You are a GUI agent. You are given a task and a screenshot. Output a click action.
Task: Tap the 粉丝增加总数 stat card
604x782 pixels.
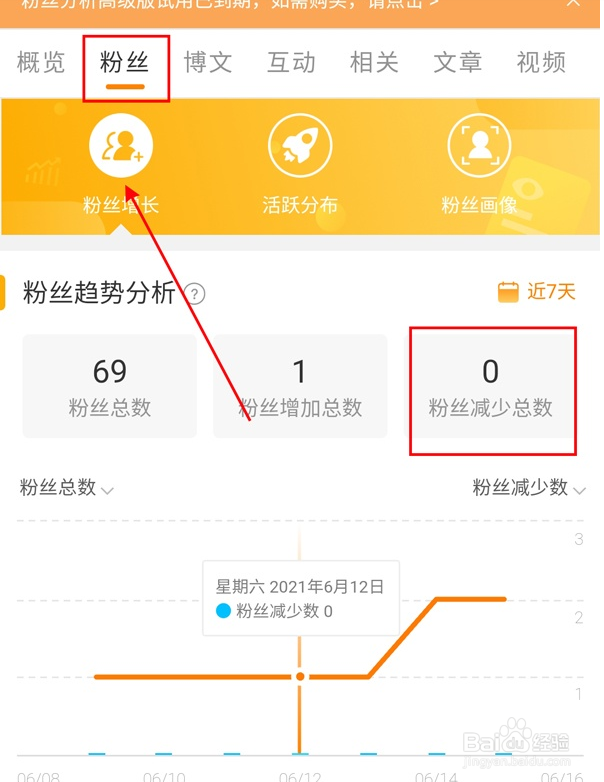point(300,386)
